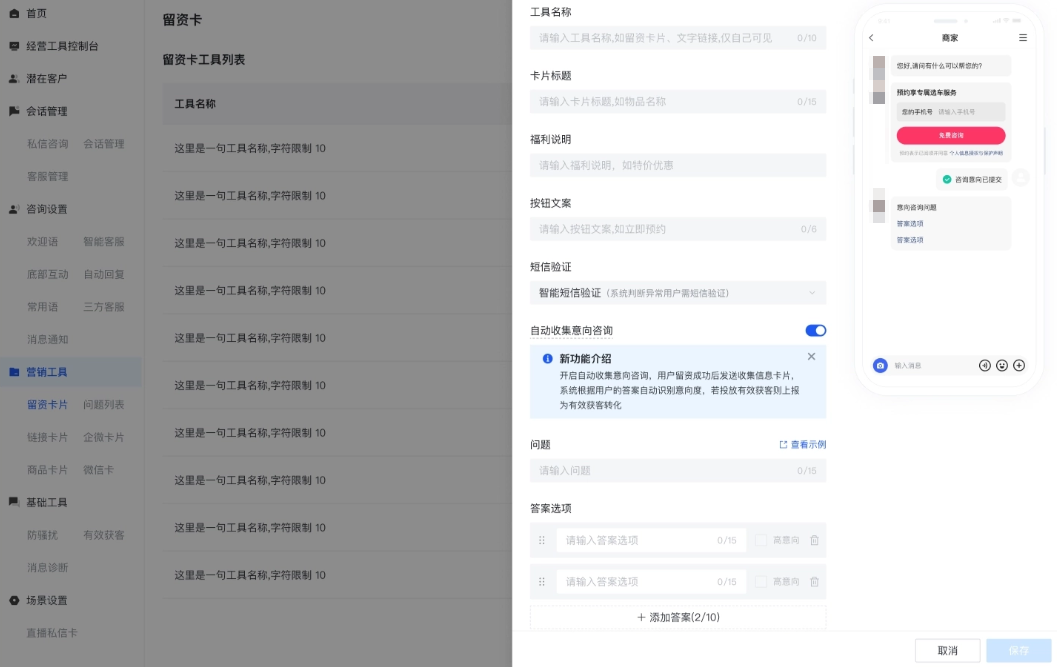Screen dimensions: 1057x667
Task: Select the voice message icon in the phone preview
Action: click(x=984, y=365)
